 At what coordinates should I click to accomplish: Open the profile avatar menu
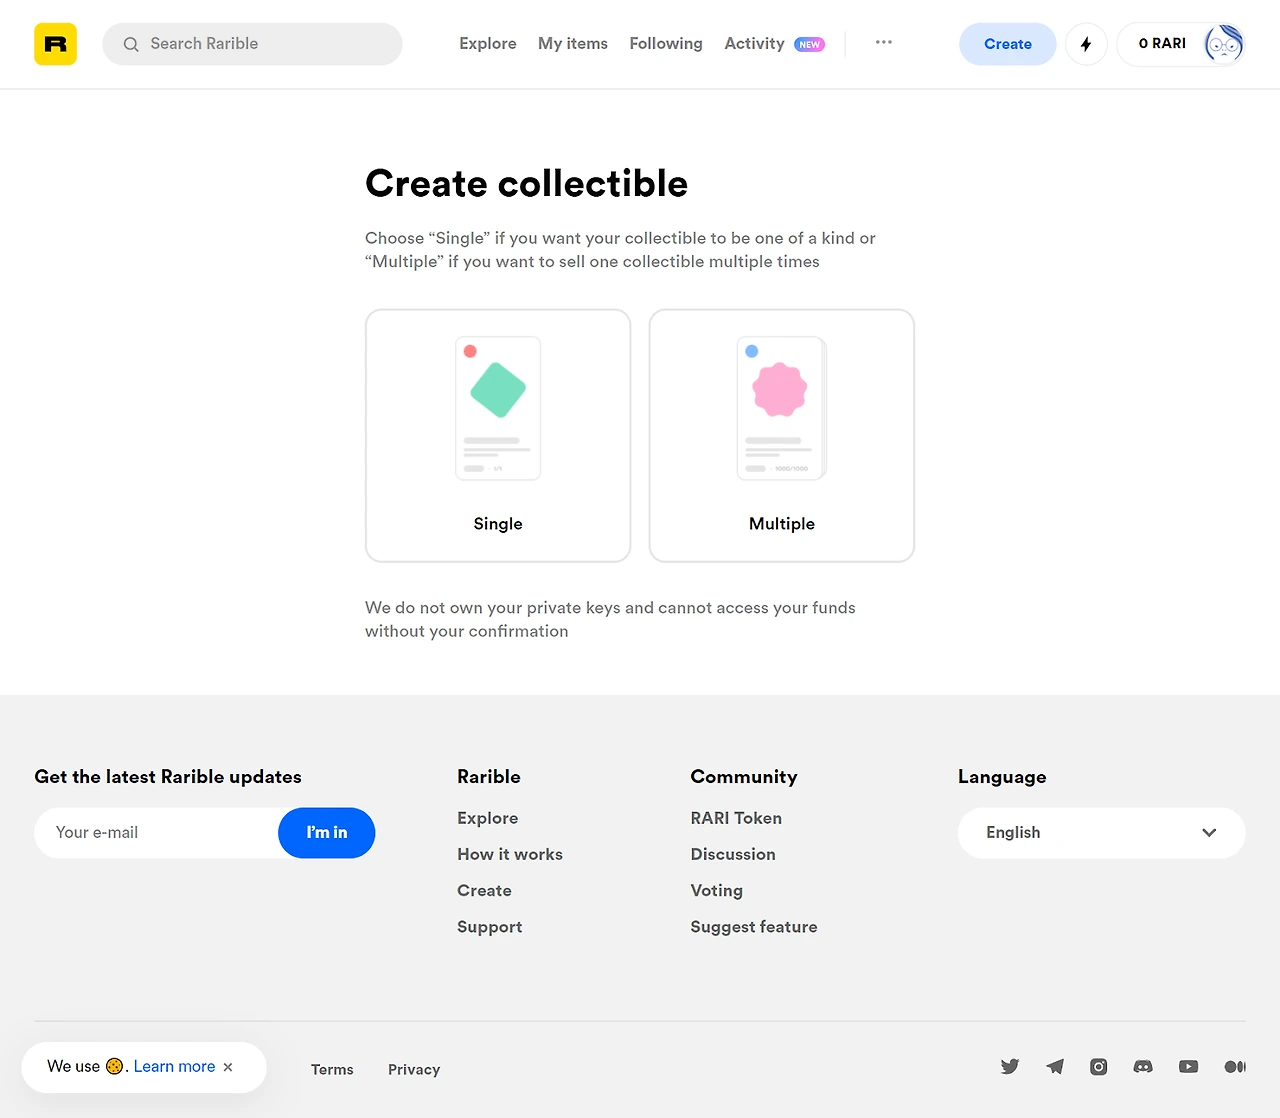click(x=1223, y=44)
